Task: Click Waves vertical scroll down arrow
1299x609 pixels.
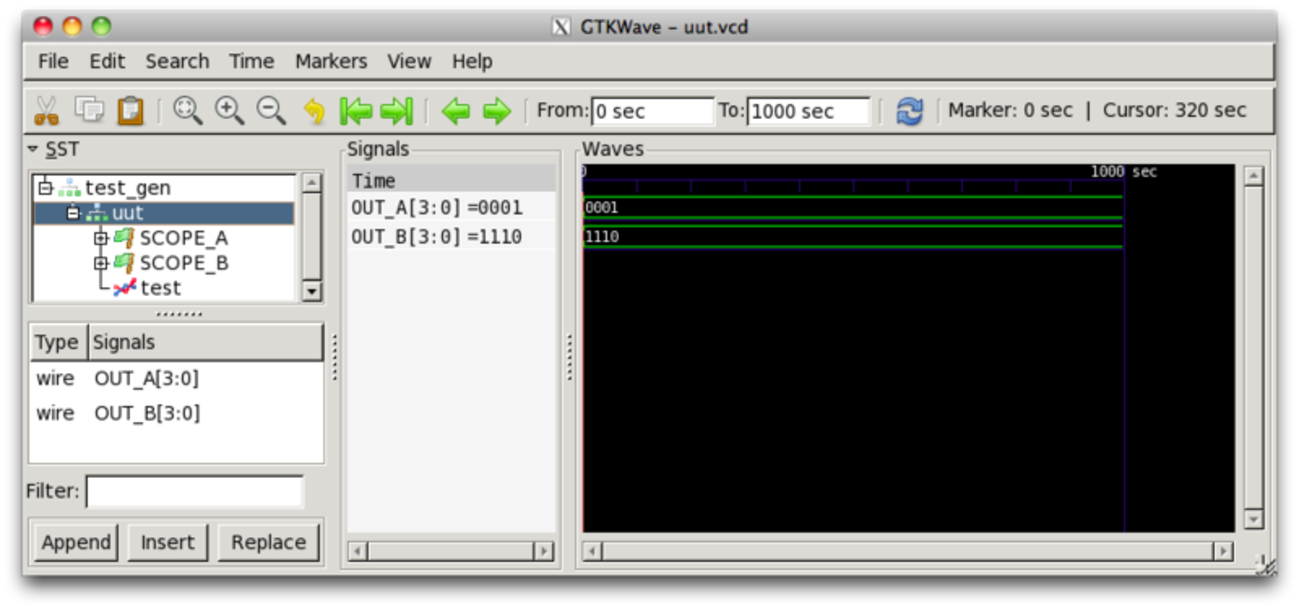Action: coord(1254,520)
